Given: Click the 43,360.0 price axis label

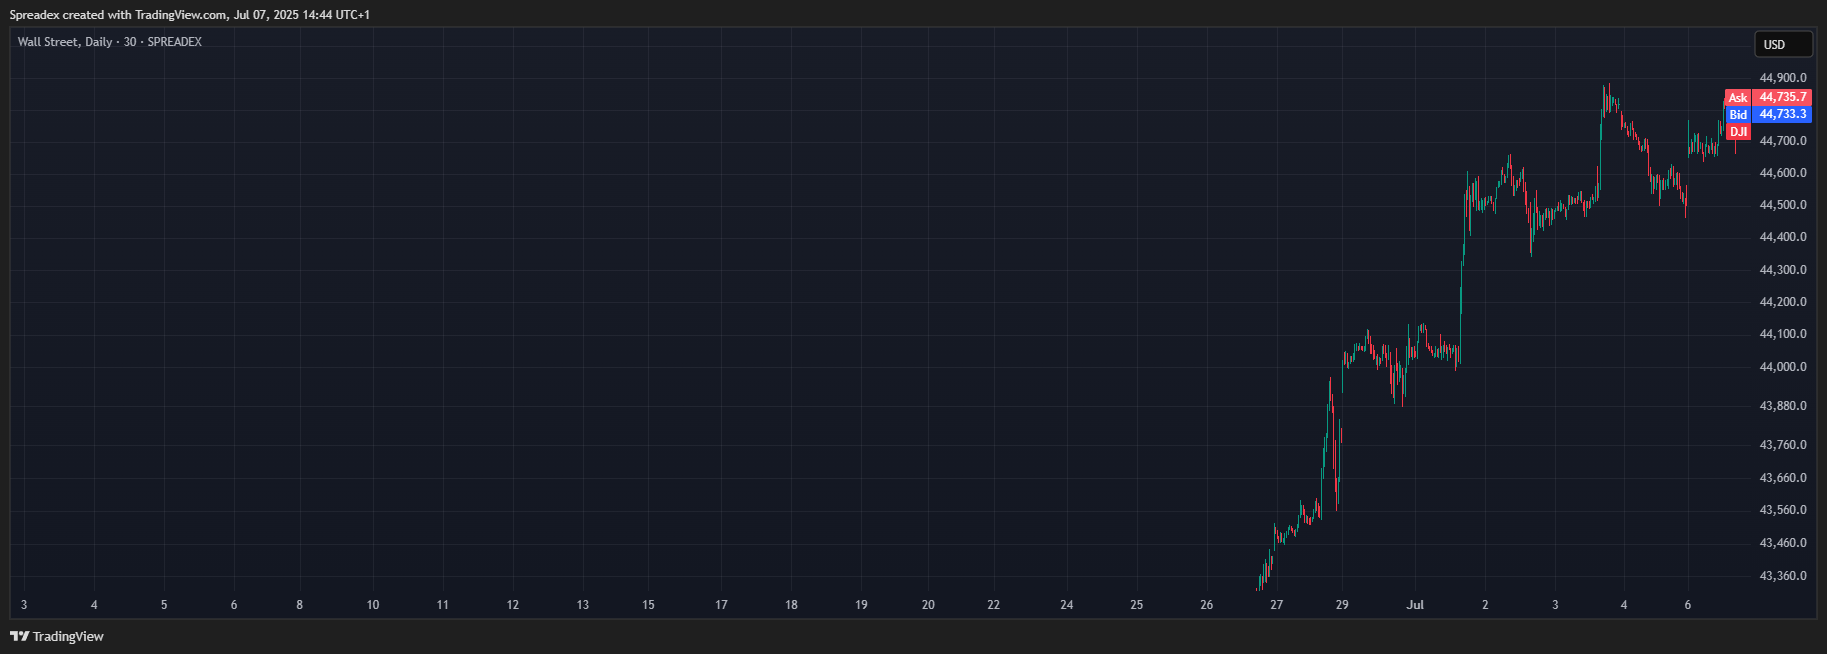Looking at the screenshot, I should [1783, 576].
